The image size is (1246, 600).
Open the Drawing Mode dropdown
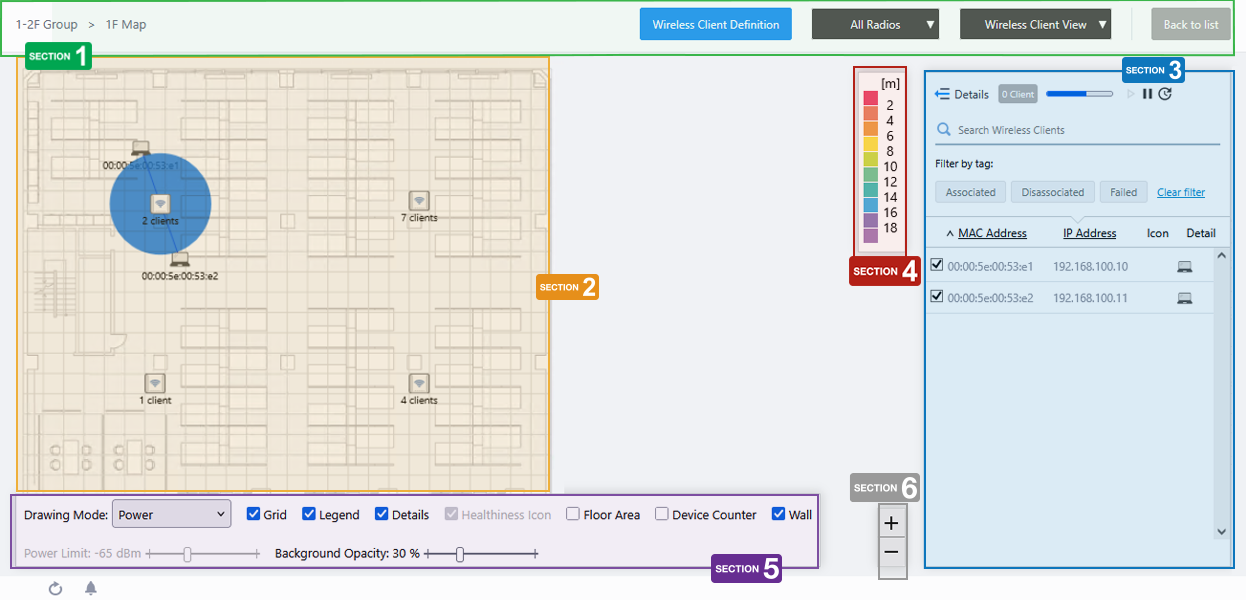coord(171,515)
